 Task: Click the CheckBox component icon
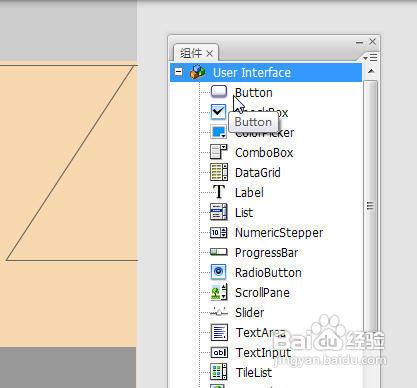pos(218,112)
